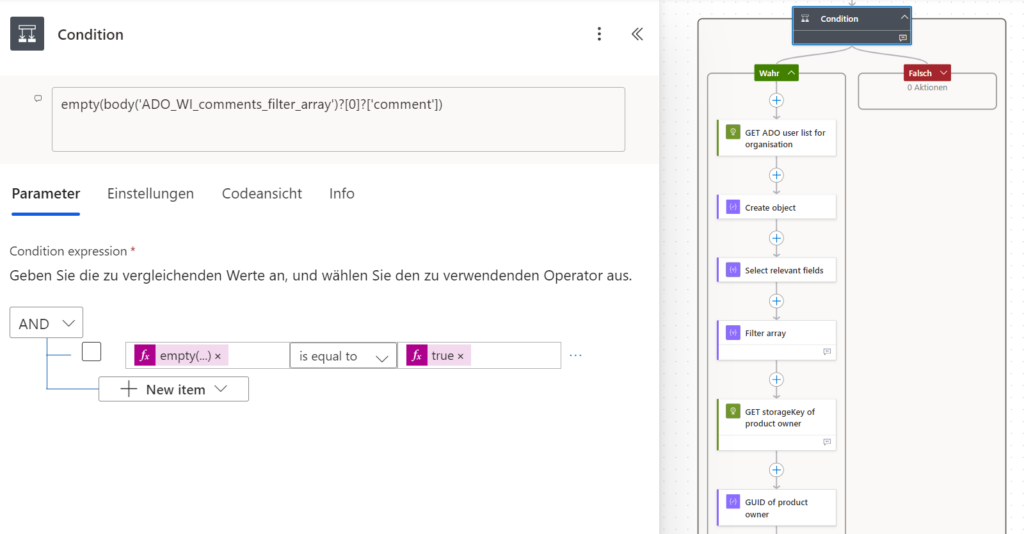1024x534 pixels.
Task: Collapse the Wahr branch
Action: point(791,72)
